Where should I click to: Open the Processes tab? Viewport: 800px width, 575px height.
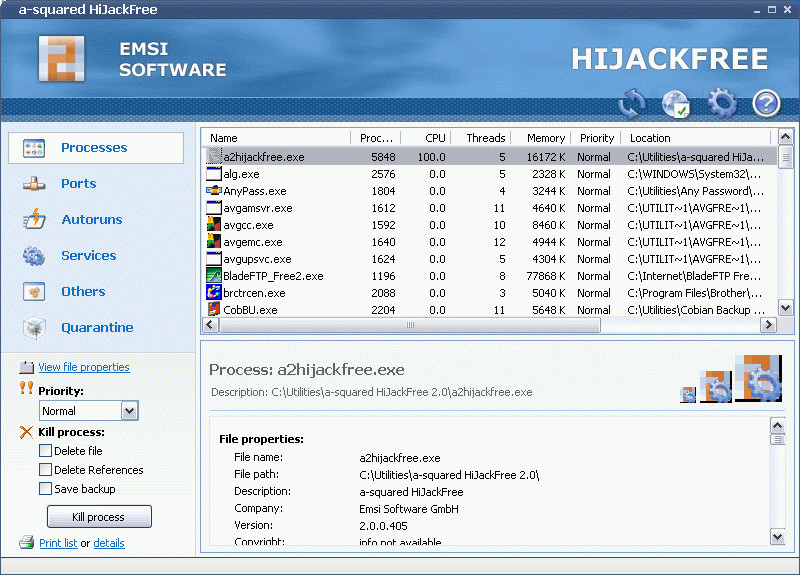click(96, 148)
